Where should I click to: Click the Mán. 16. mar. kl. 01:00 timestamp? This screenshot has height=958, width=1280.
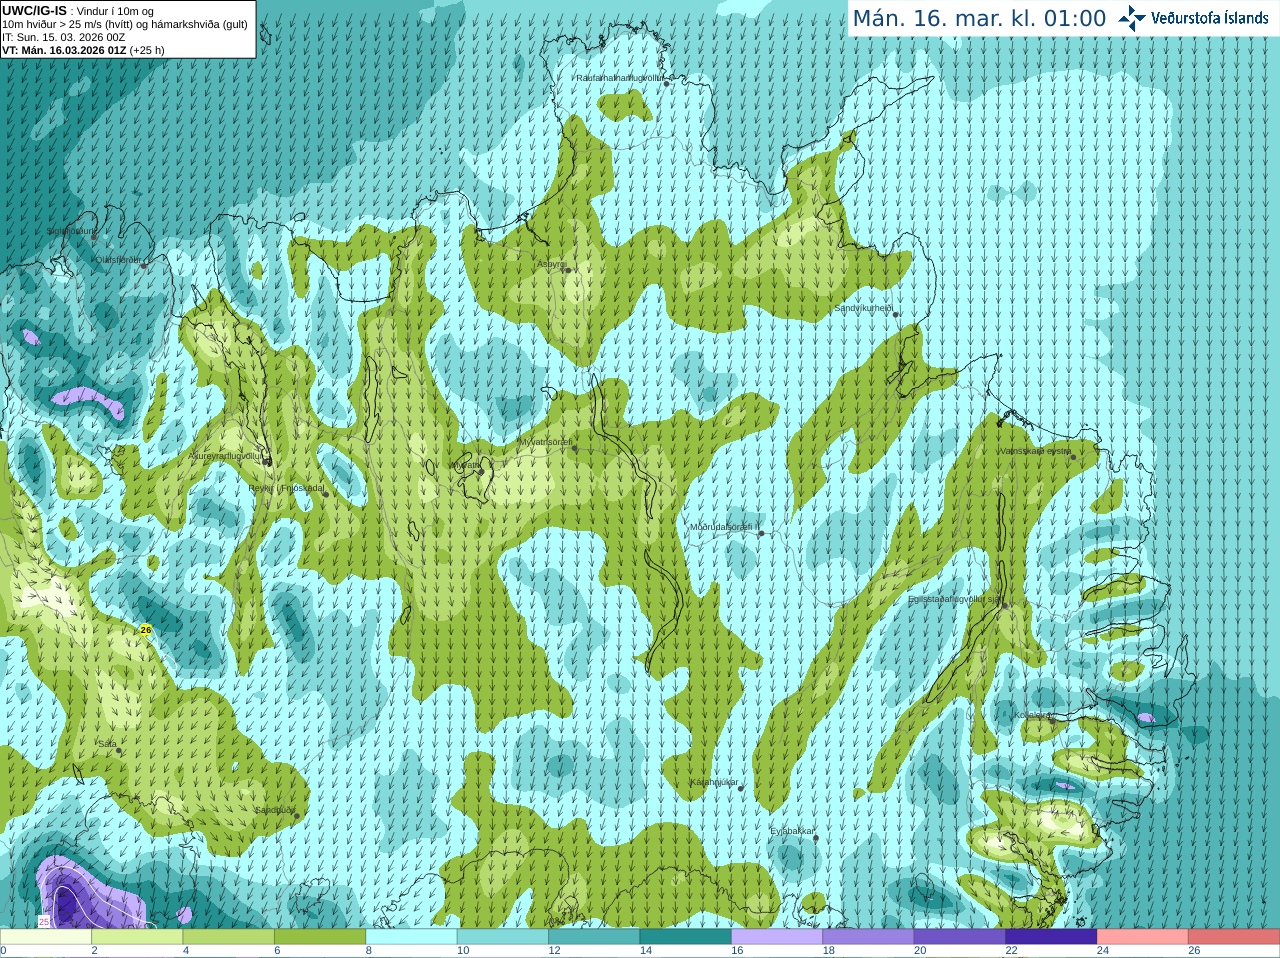[979, 19]
